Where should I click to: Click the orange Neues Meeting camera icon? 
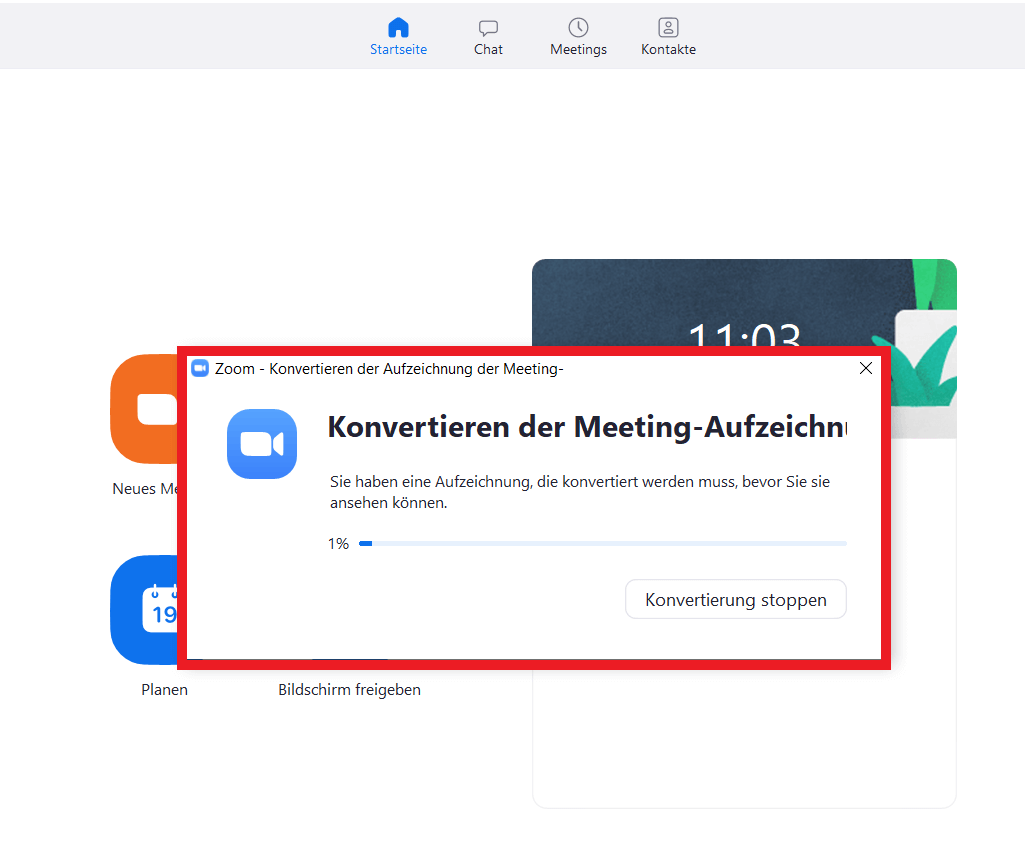[144, 409]
